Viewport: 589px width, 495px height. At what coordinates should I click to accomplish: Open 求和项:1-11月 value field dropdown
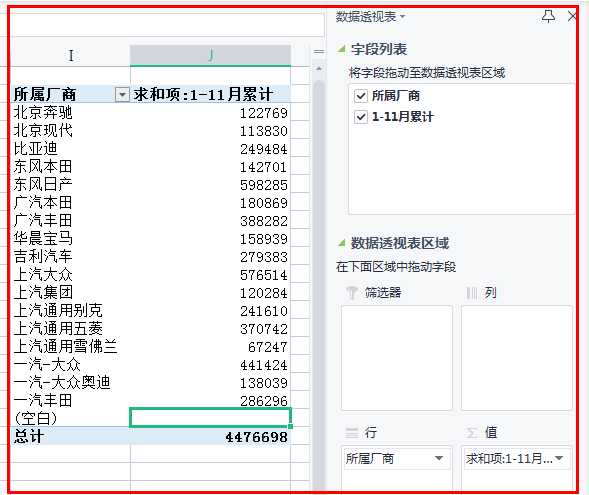pyautogui.click(x=559, y=458)
